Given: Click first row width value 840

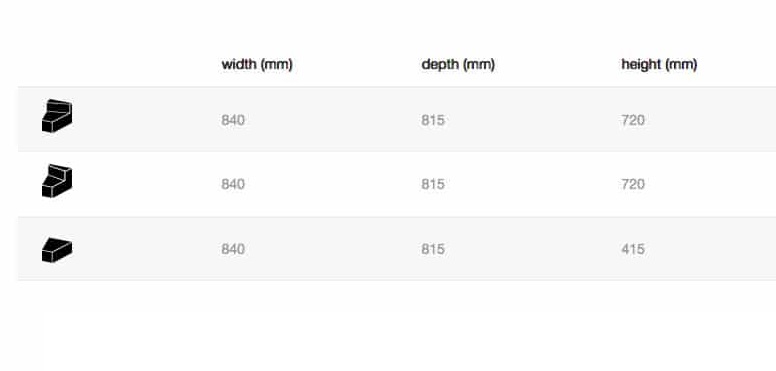Looking at the screenshot, I should 233,120.
